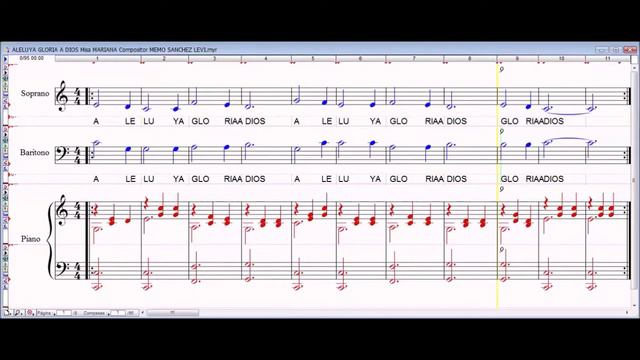
Task: Click the vertical scrollbar on the right edge
Action: [634, 180]
